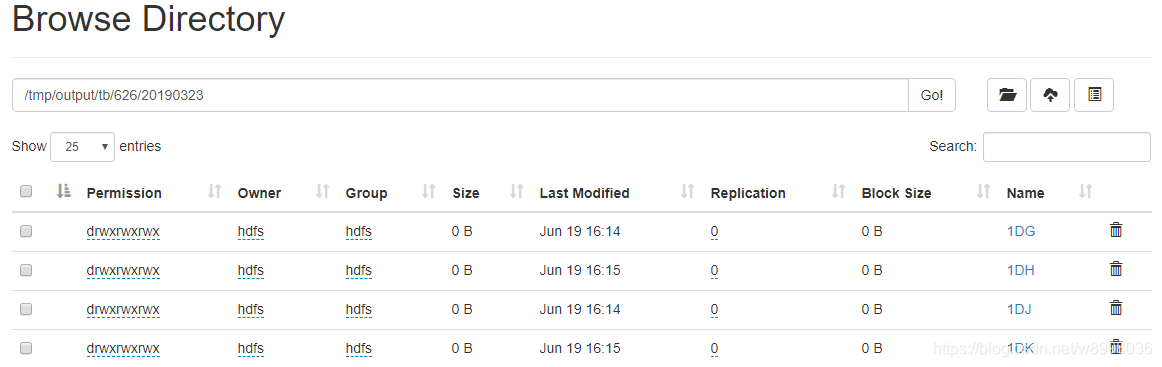Open the Show entries count dropdown
1162x367 pixels.
pyautogui.click(x=82, y=147)
